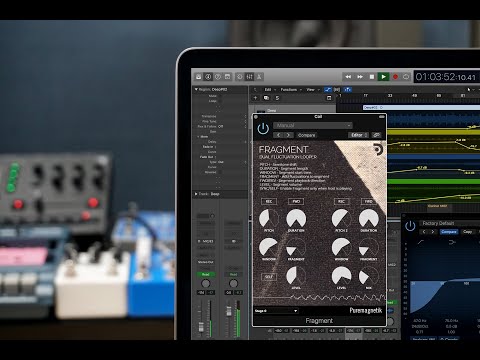Image resolution: width=480 pixels, height=360 pixels.
Task: Toggle the Smart Controls dial icon
Action: pyautogui.click(x=240, y=77)
